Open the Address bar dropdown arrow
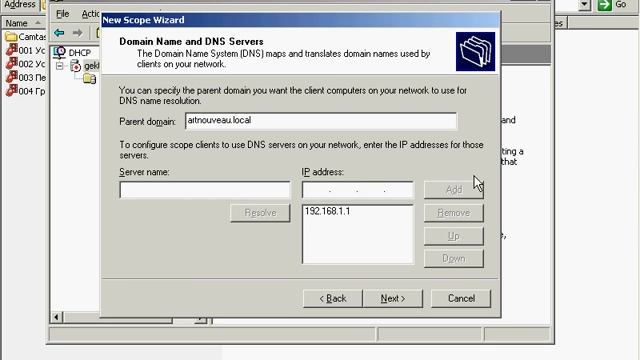 pyautogui.click(x=584, y=4)
